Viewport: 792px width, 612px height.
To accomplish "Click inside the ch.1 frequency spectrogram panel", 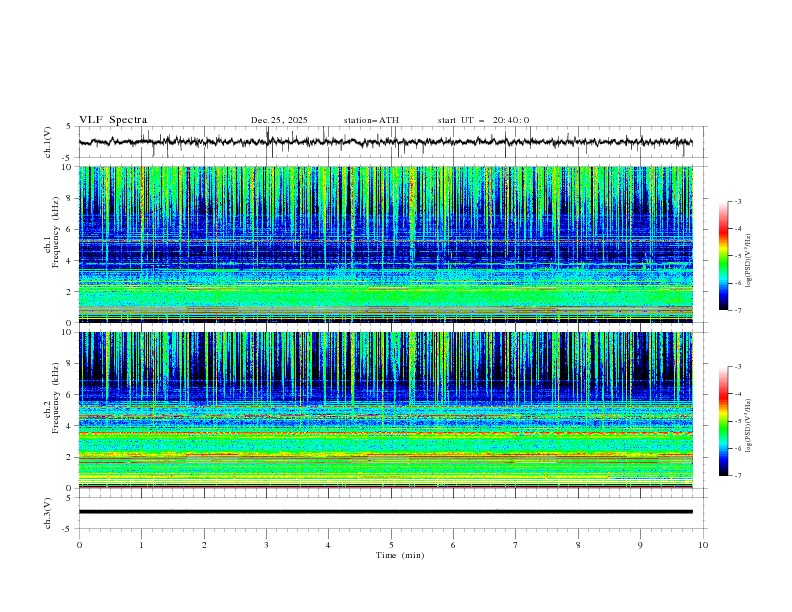I will [x=385, y=244].
